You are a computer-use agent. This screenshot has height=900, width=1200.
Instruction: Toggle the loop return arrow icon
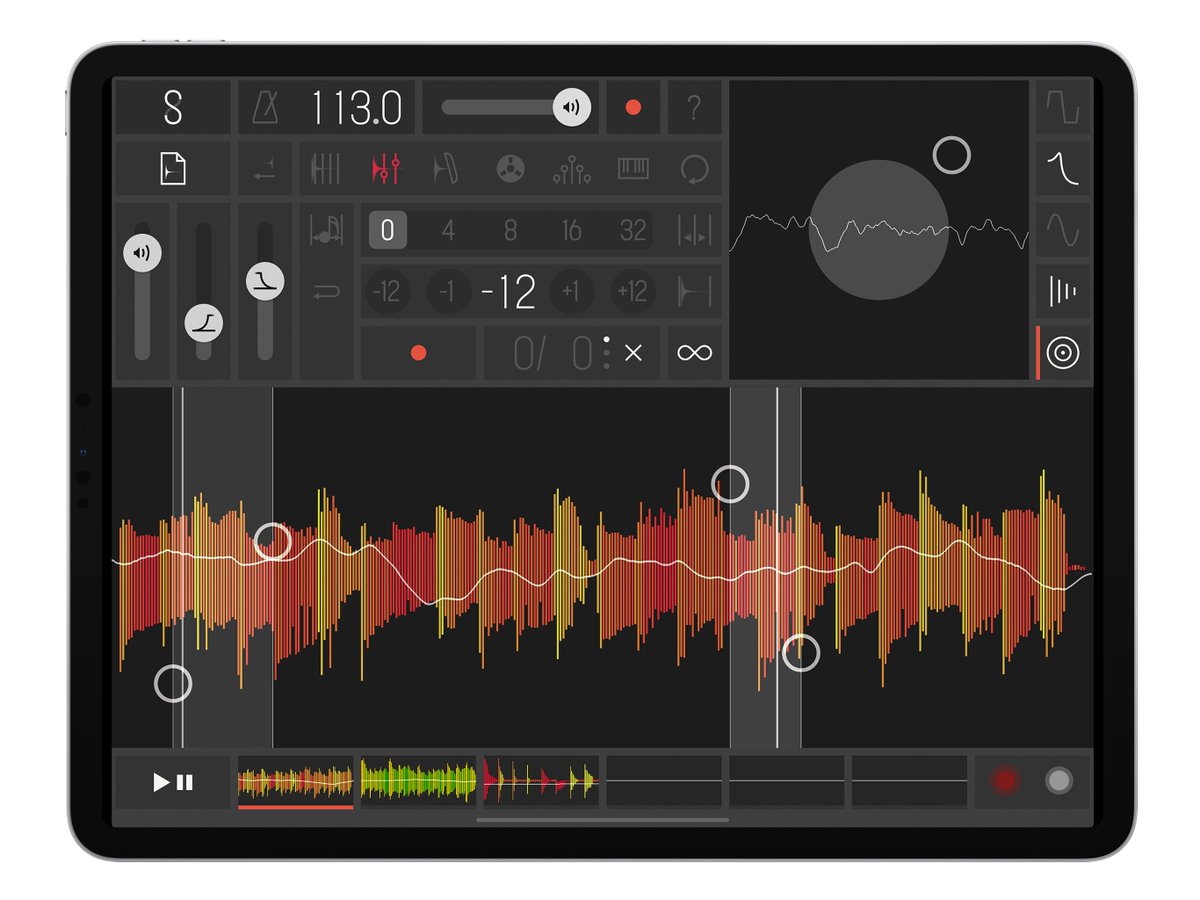pos(326,292)
